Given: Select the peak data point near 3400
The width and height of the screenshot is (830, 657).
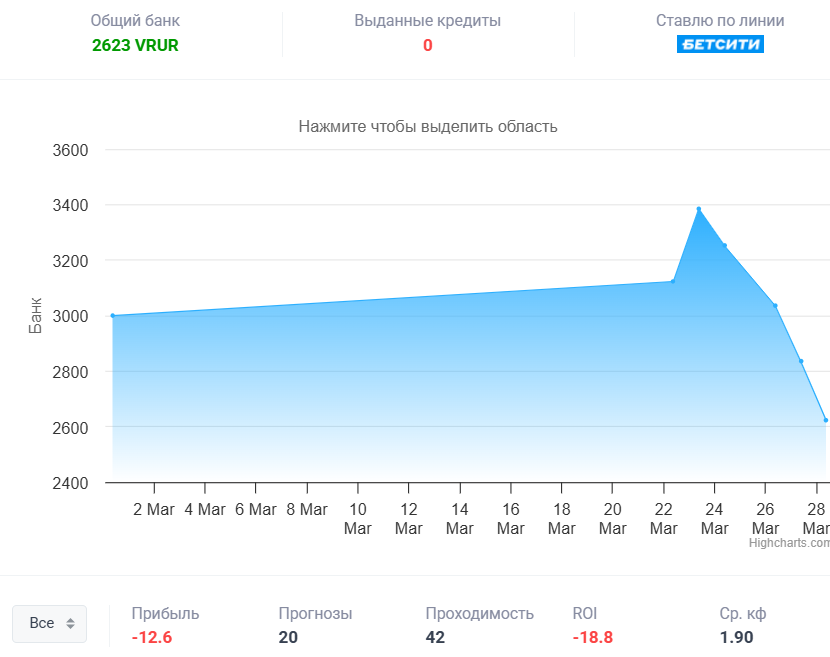Looking at the screenshot, I should click(699, 209).
